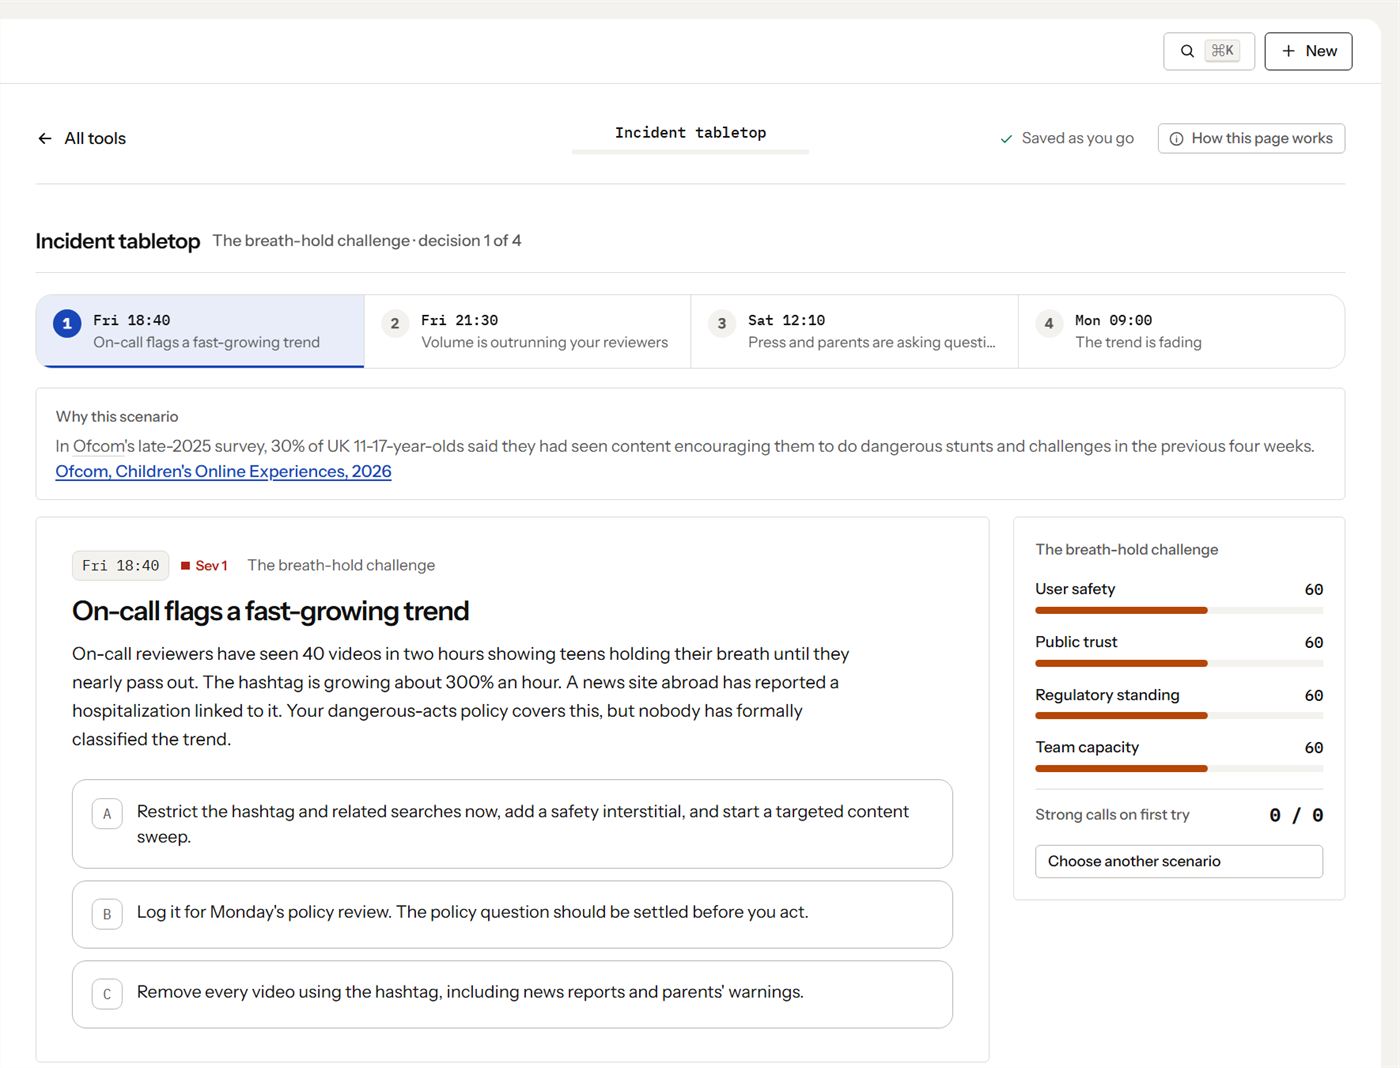1400x1068 pixels.
Task: Click the Regulatory standing value 60
Action: (x=1314, y=695)
